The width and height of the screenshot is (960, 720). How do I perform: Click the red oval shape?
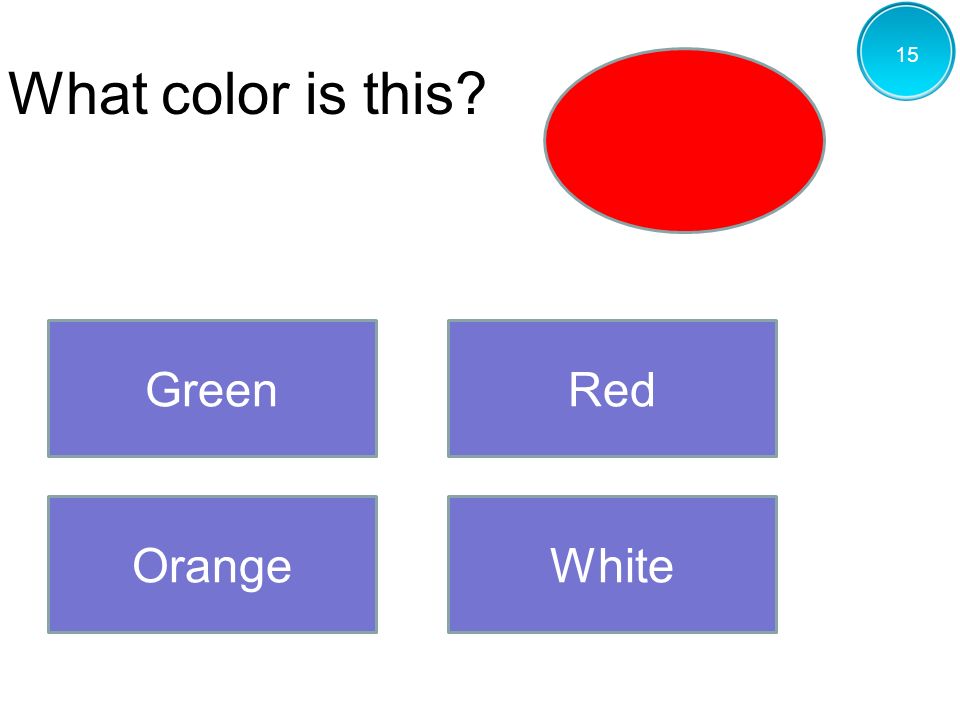(x=684, y=140)
